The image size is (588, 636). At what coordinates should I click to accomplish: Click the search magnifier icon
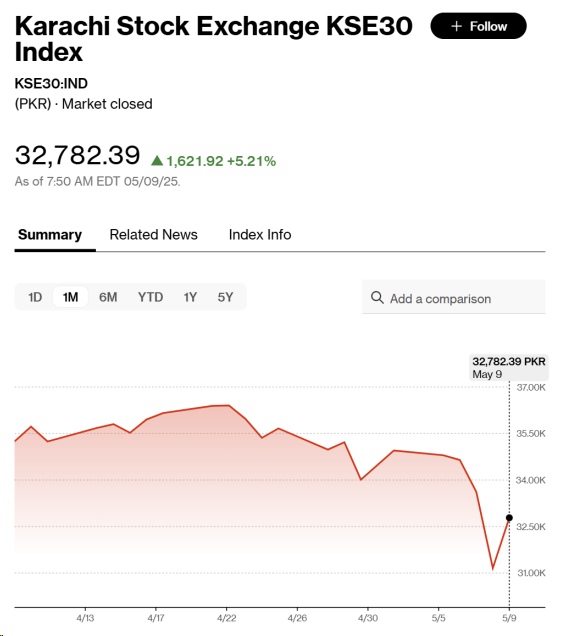pos(377,298)
